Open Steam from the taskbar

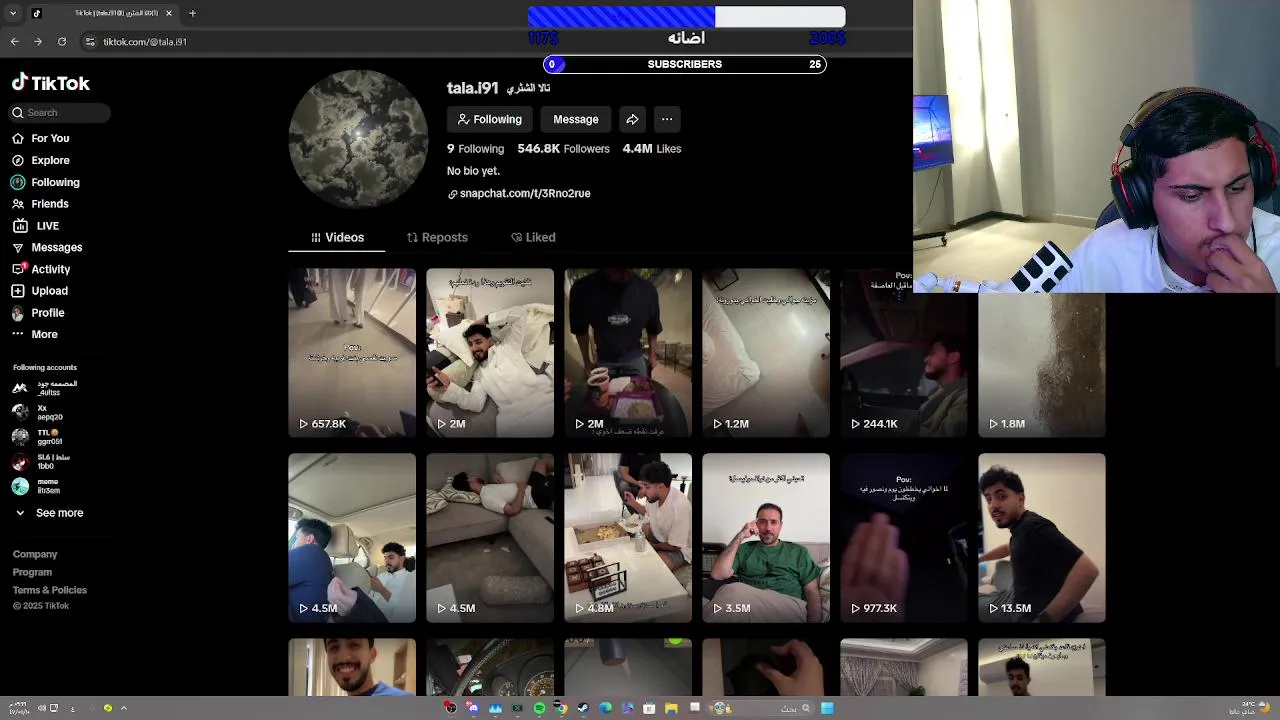click(583, 708)
